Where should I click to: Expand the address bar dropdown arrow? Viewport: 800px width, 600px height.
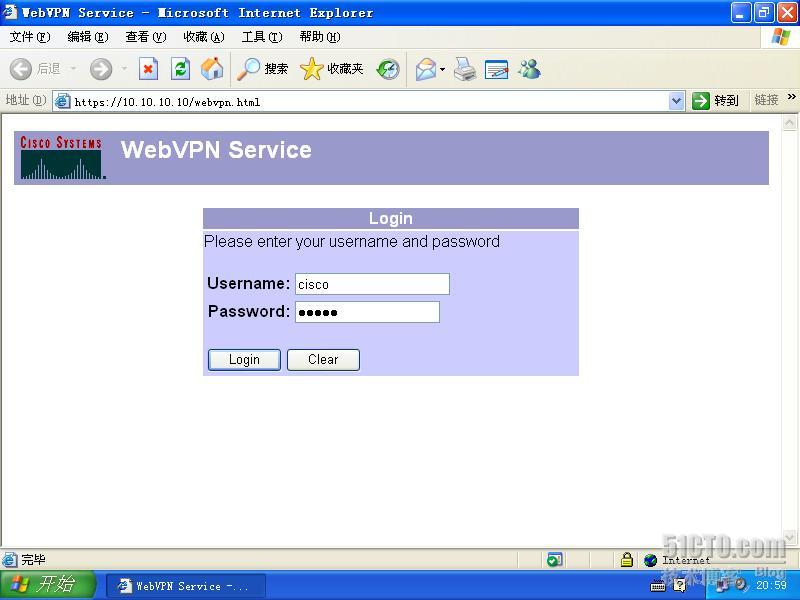point(677,101)
